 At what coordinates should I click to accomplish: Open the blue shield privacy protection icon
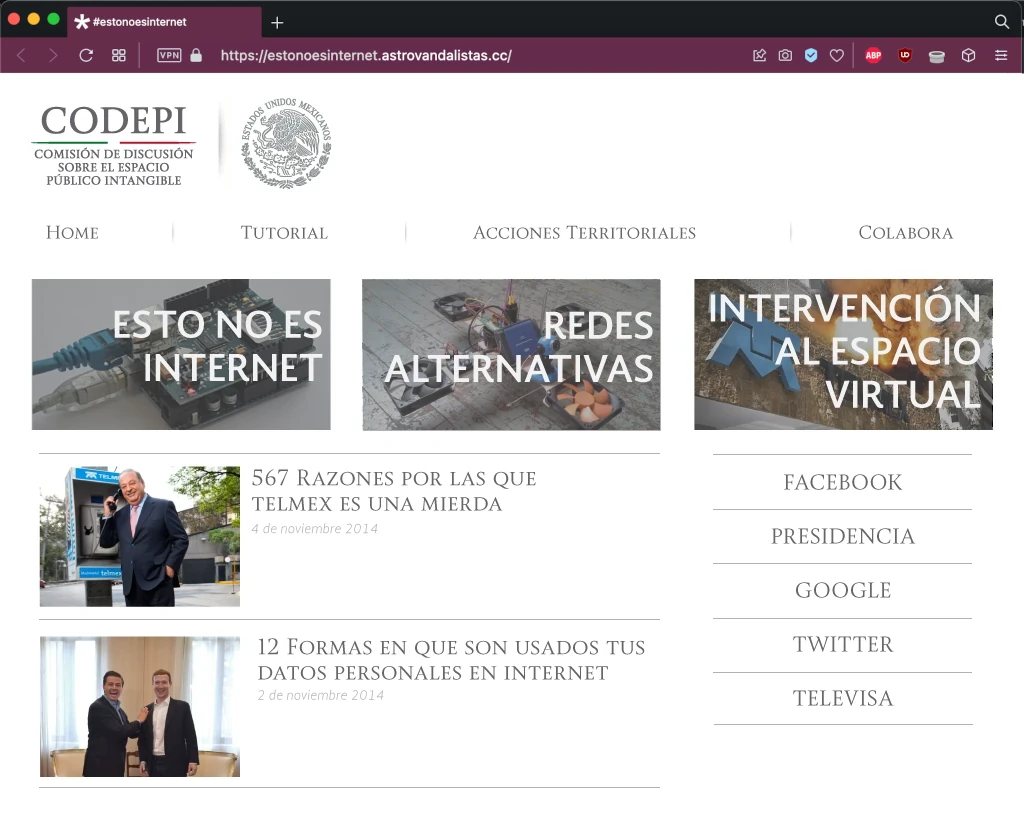[811, 56]
